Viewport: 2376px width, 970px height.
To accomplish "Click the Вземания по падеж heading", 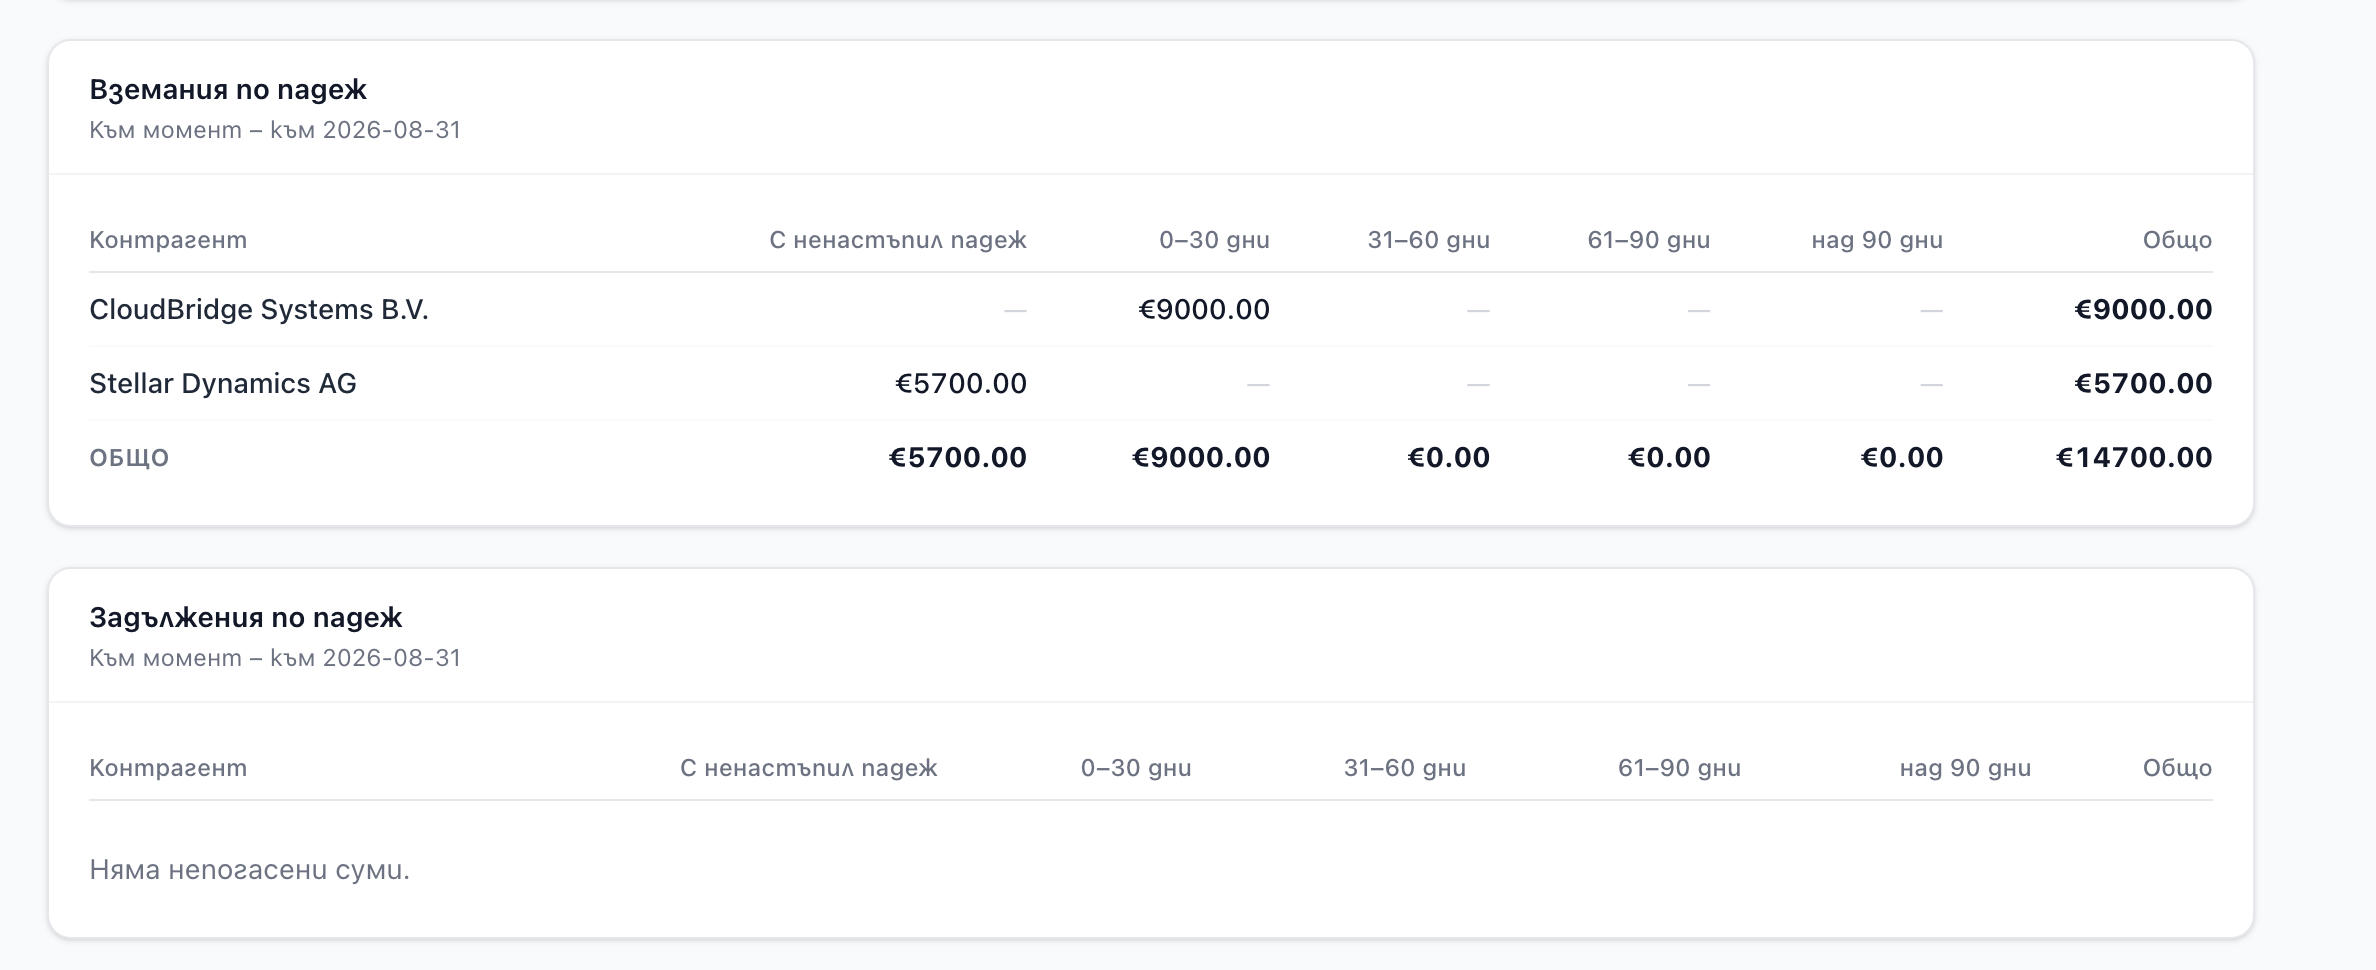I will click(x=228, y=90).
